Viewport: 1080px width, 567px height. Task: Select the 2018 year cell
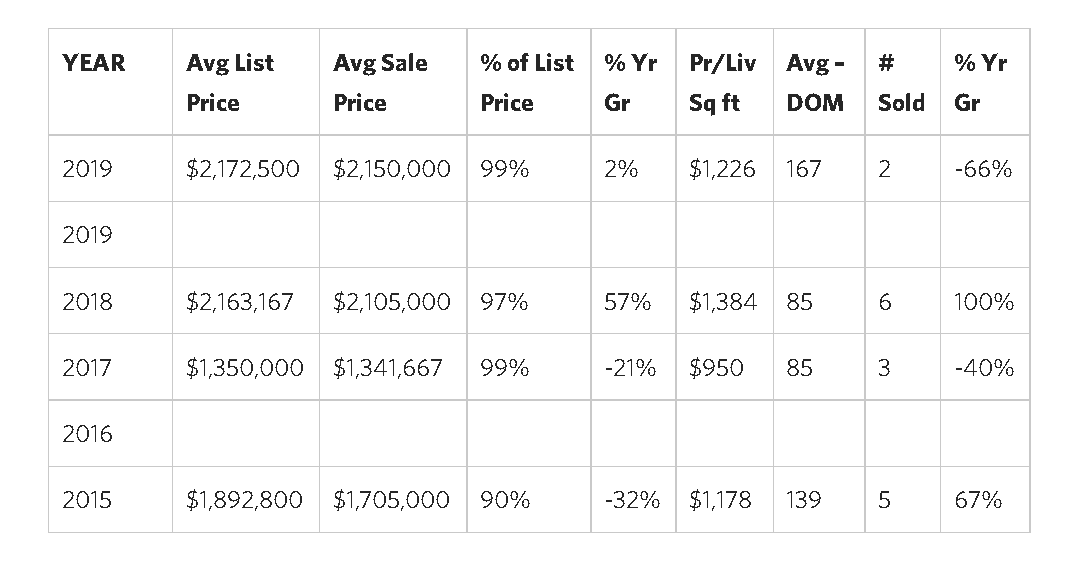tap(87, 301)
